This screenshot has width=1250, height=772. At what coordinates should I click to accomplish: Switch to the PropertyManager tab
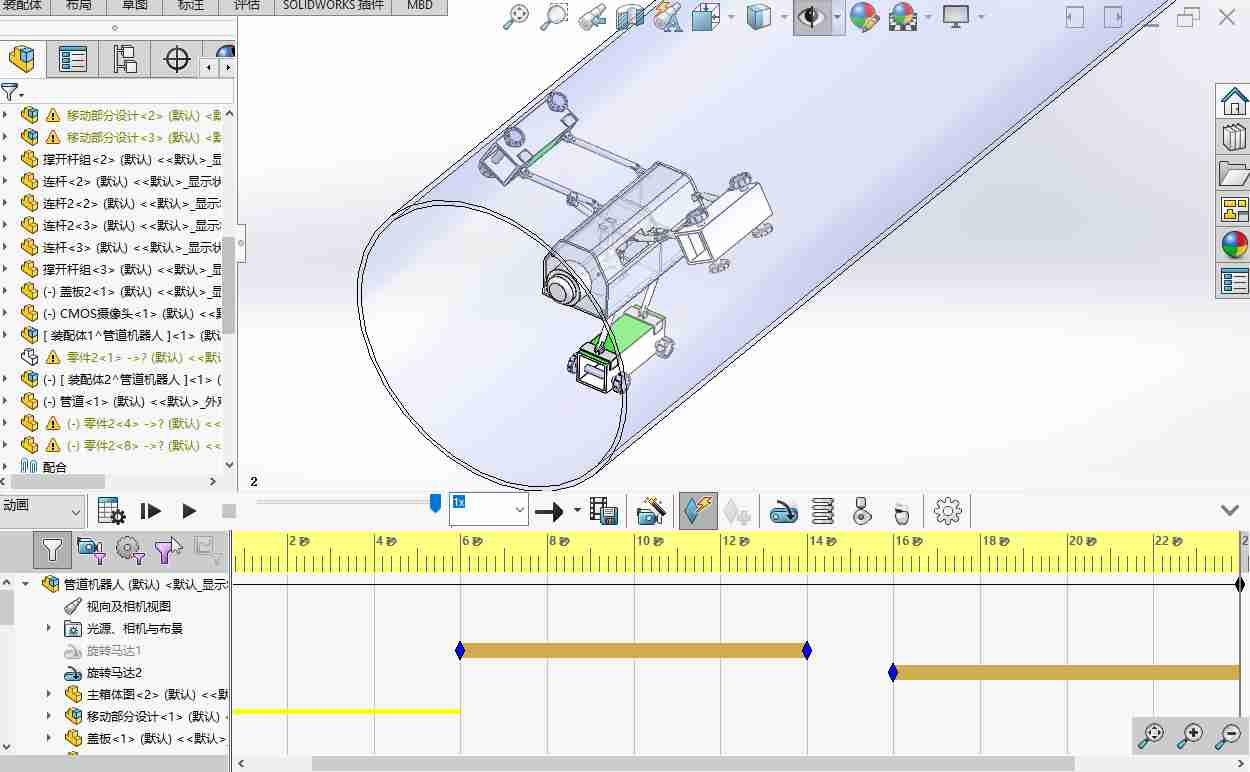pos(73,59)
